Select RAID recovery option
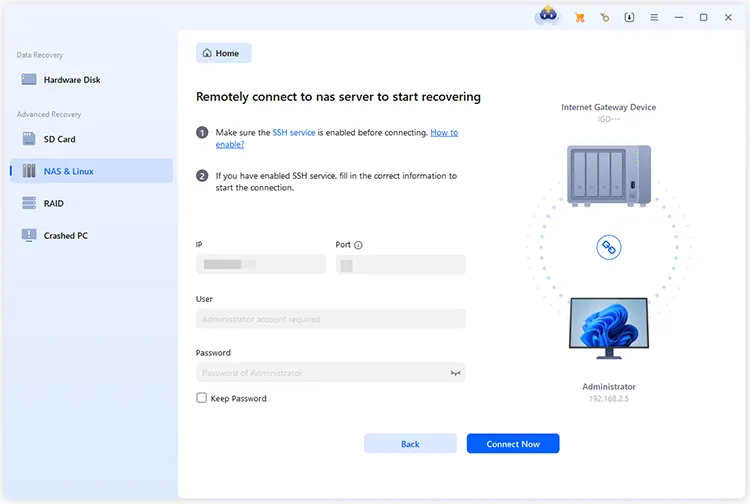Viewport: 750px width, 504px height. [x=91, y=203]
